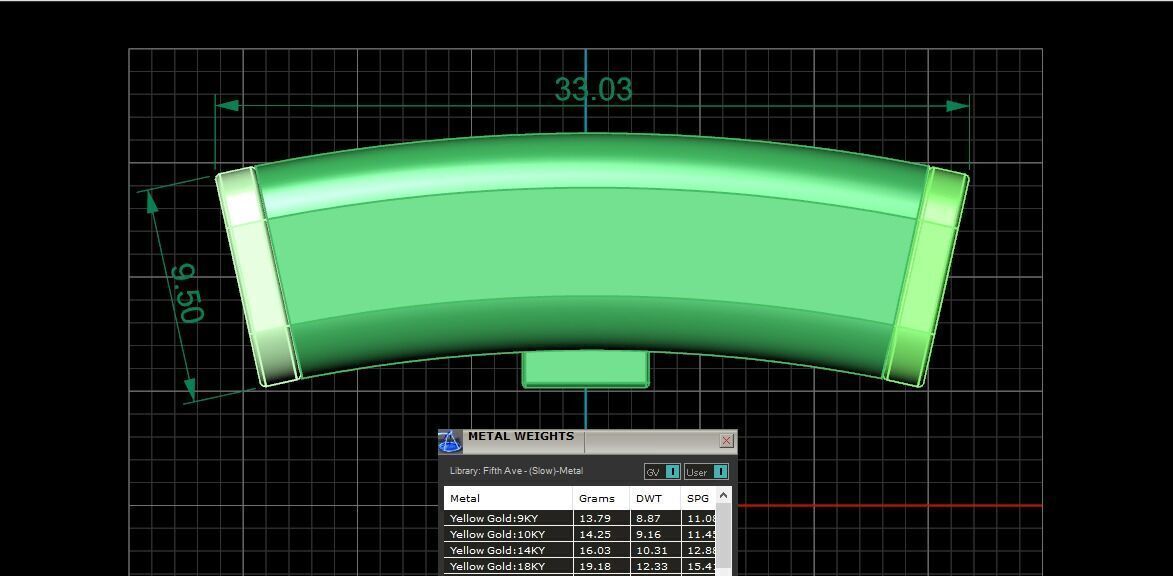
Task: Click the Library: Fifth Ave - (Slow)-Metal label
Action: [x=516, y=471]
